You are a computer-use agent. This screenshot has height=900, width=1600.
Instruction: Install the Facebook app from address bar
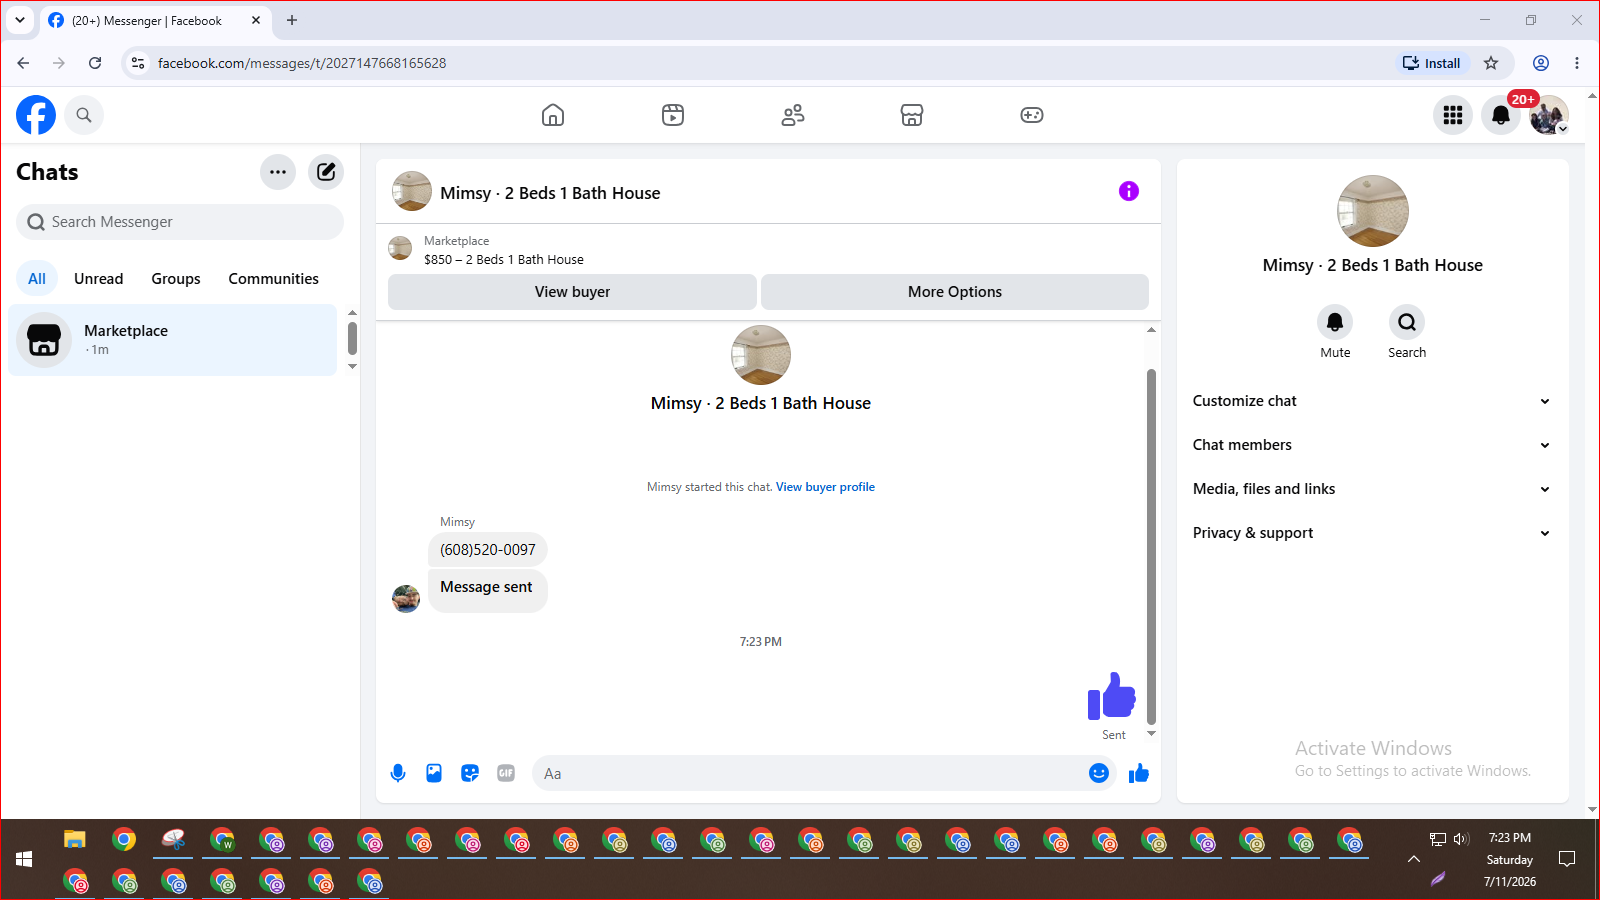[x=1432, y=63]
